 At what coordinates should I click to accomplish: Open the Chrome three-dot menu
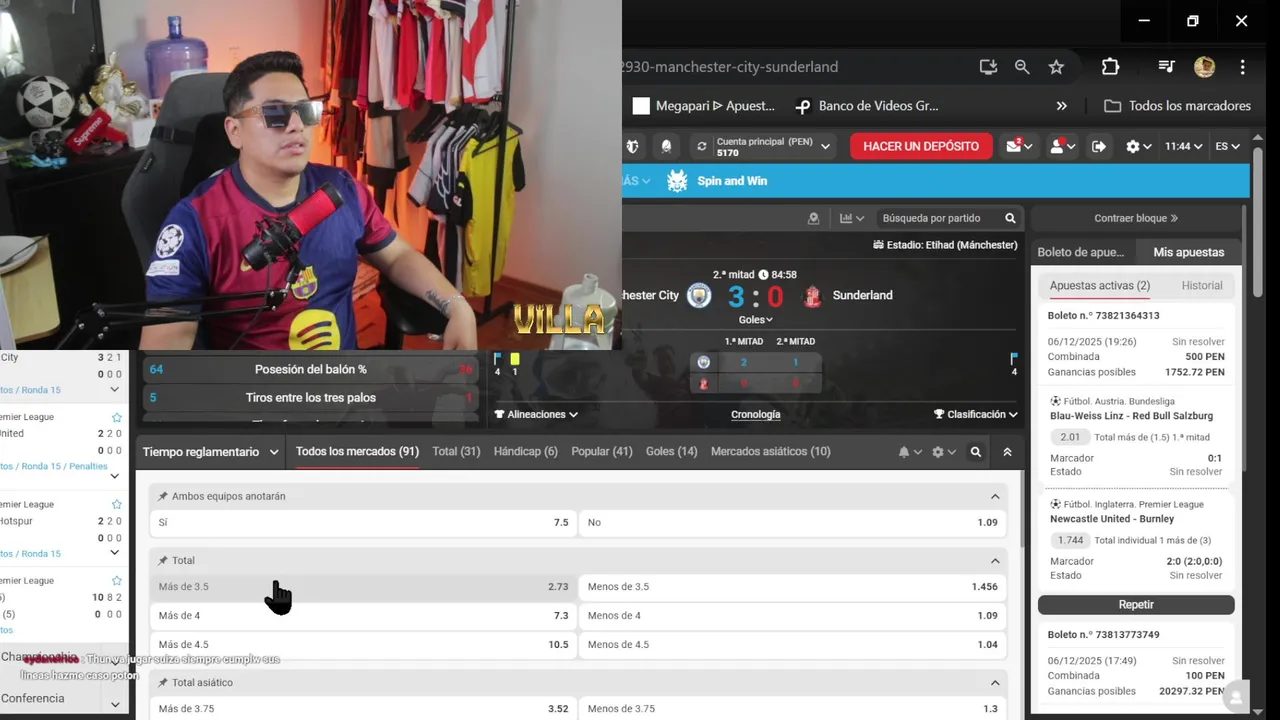coord(1242,67)
